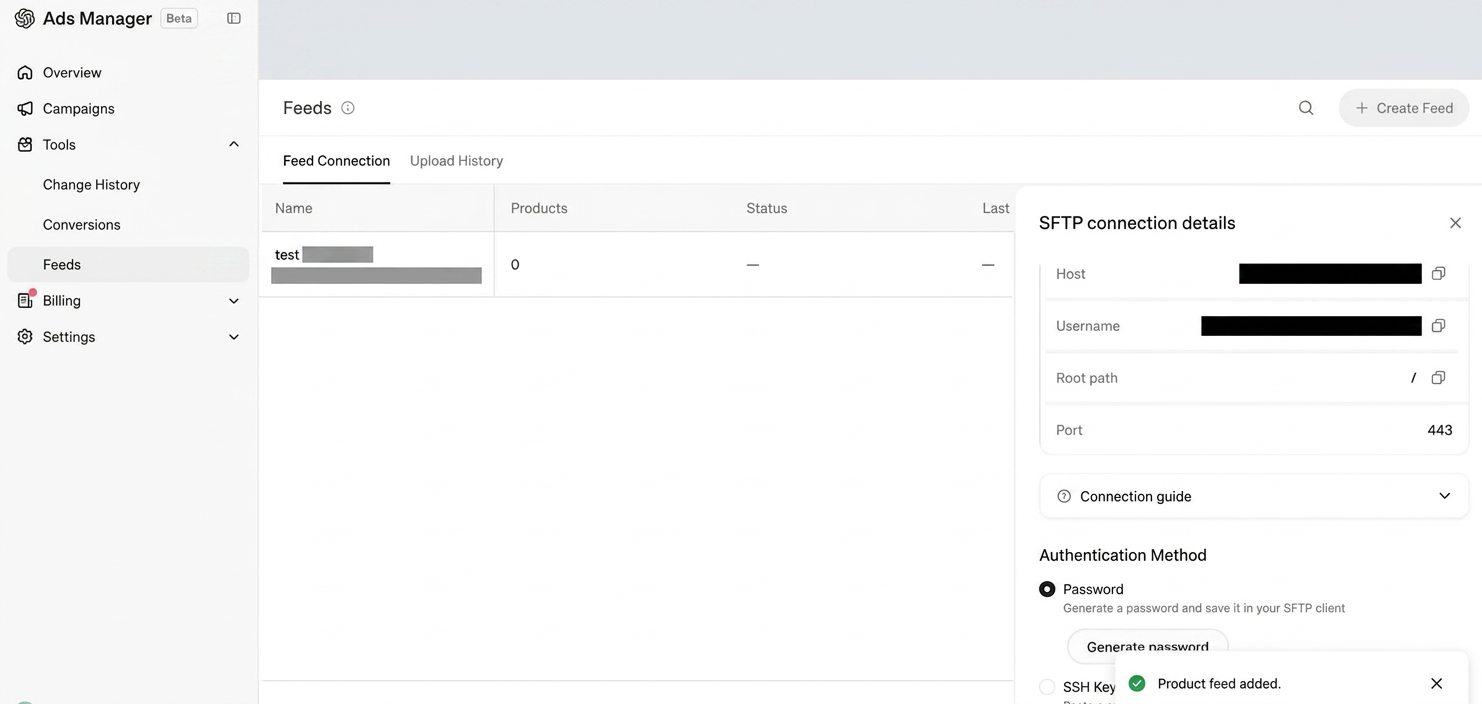Dismiss the Product feed added notification
Viewport: 1482px width, 704px height.
1436,684
